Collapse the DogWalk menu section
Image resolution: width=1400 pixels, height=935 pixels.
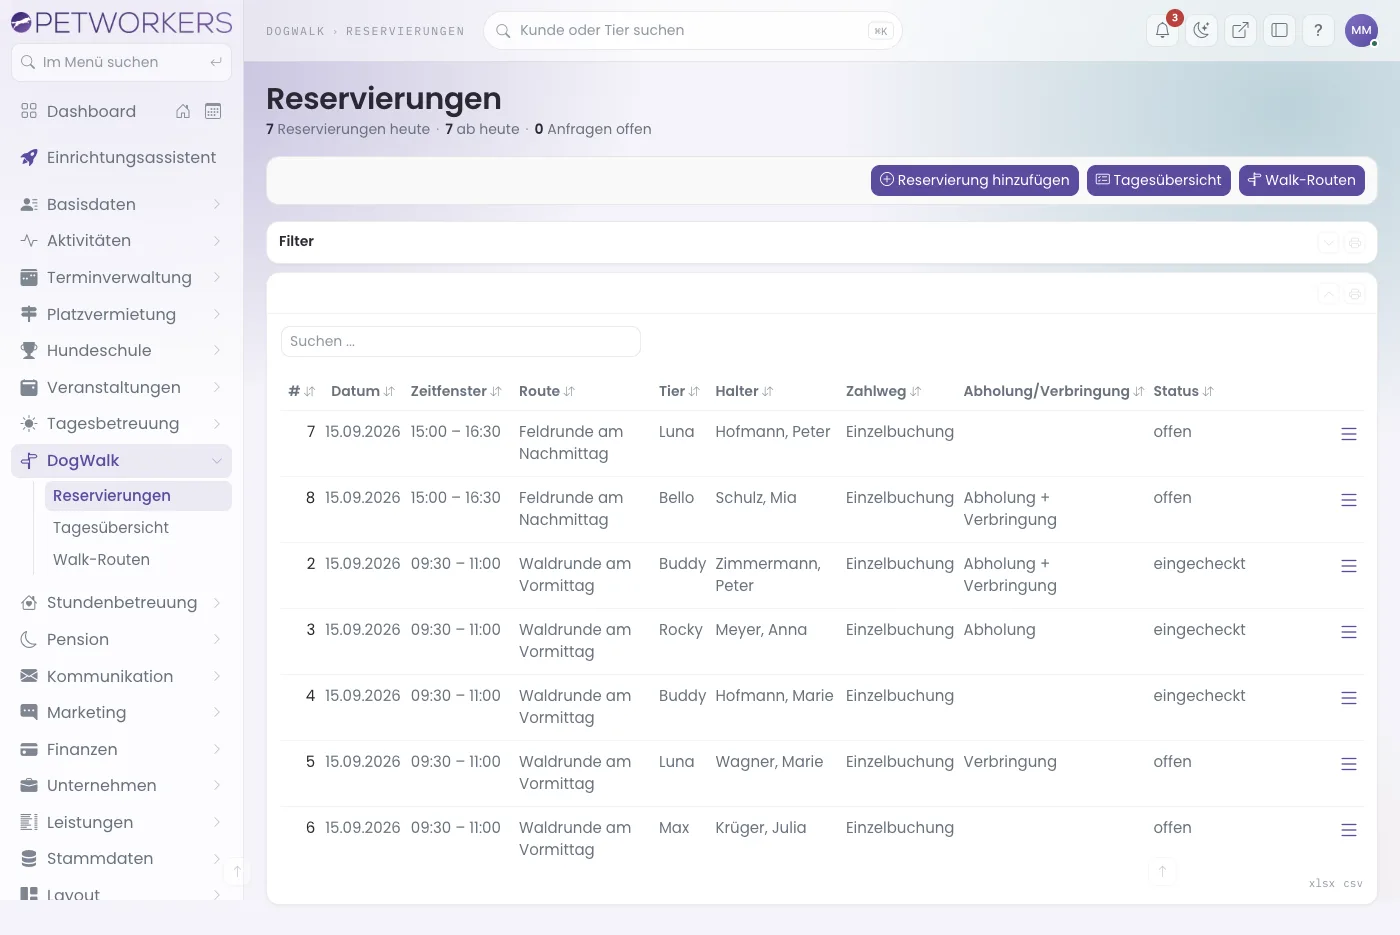coord(217,461)
